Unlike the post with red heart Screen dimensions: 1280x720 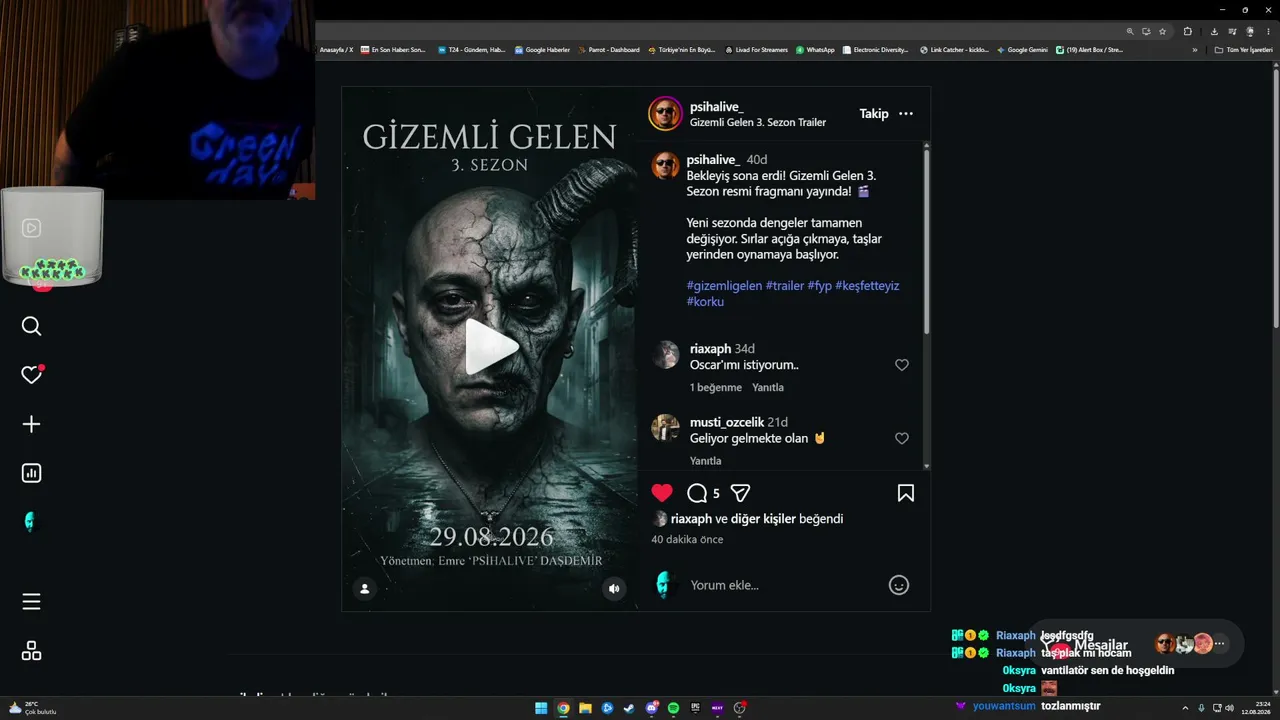(662, 493)
